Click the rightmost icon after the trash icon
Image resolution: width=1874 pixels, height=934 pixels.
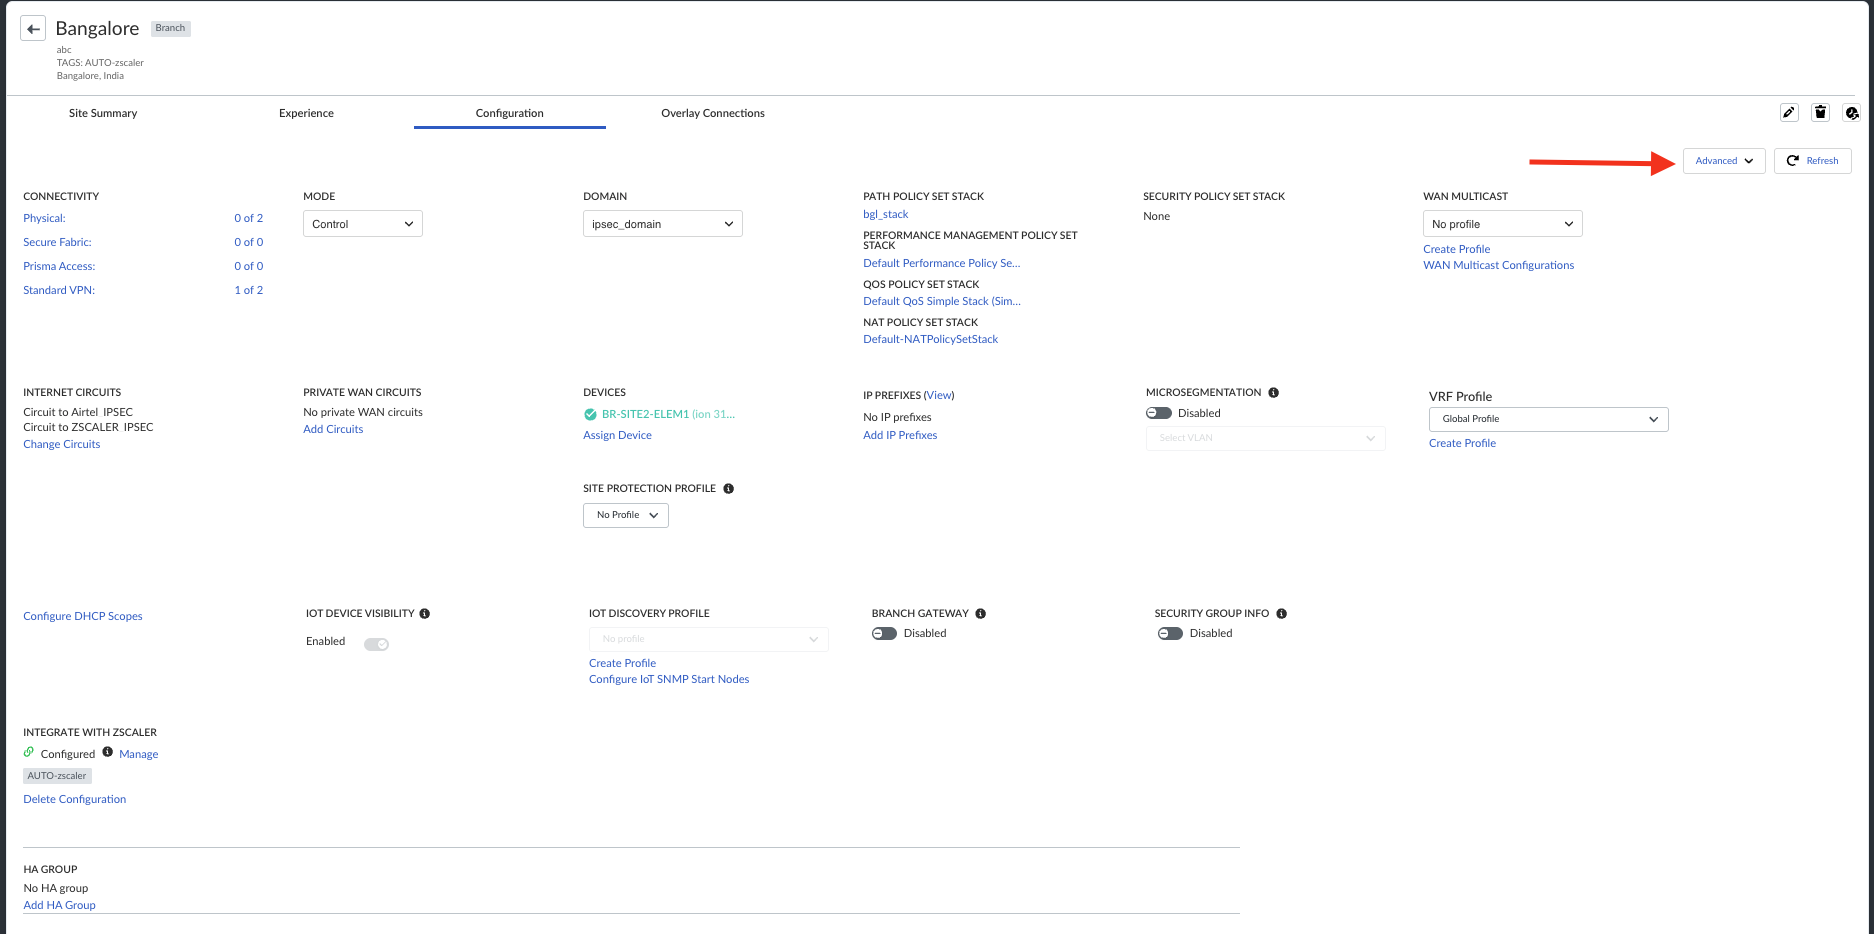(1852, 113)
